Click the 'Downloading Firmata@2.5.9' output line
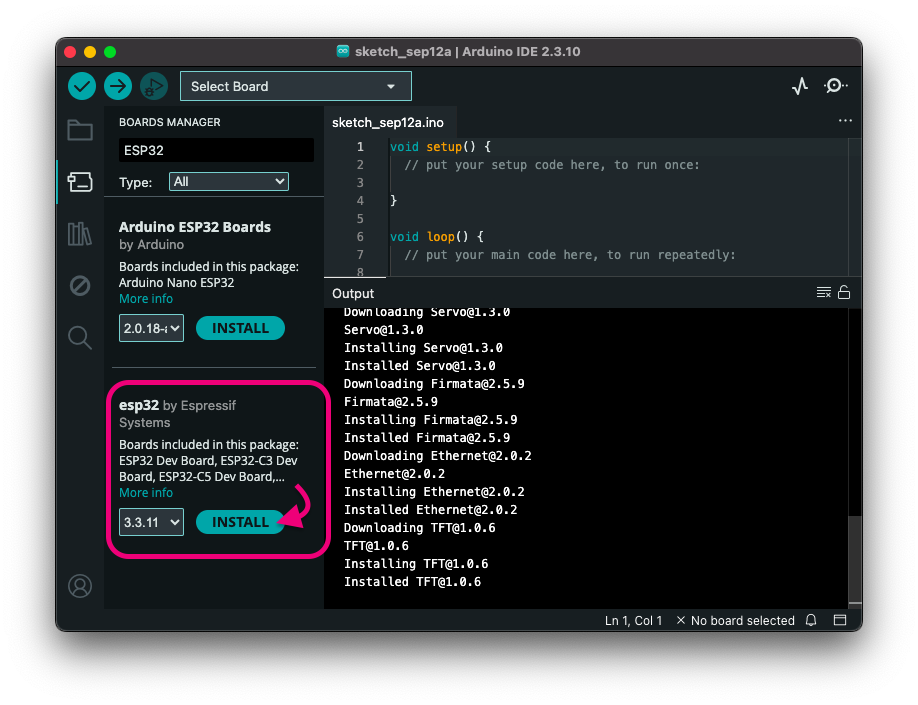This screenshot has height=705, width=918. 434,384
